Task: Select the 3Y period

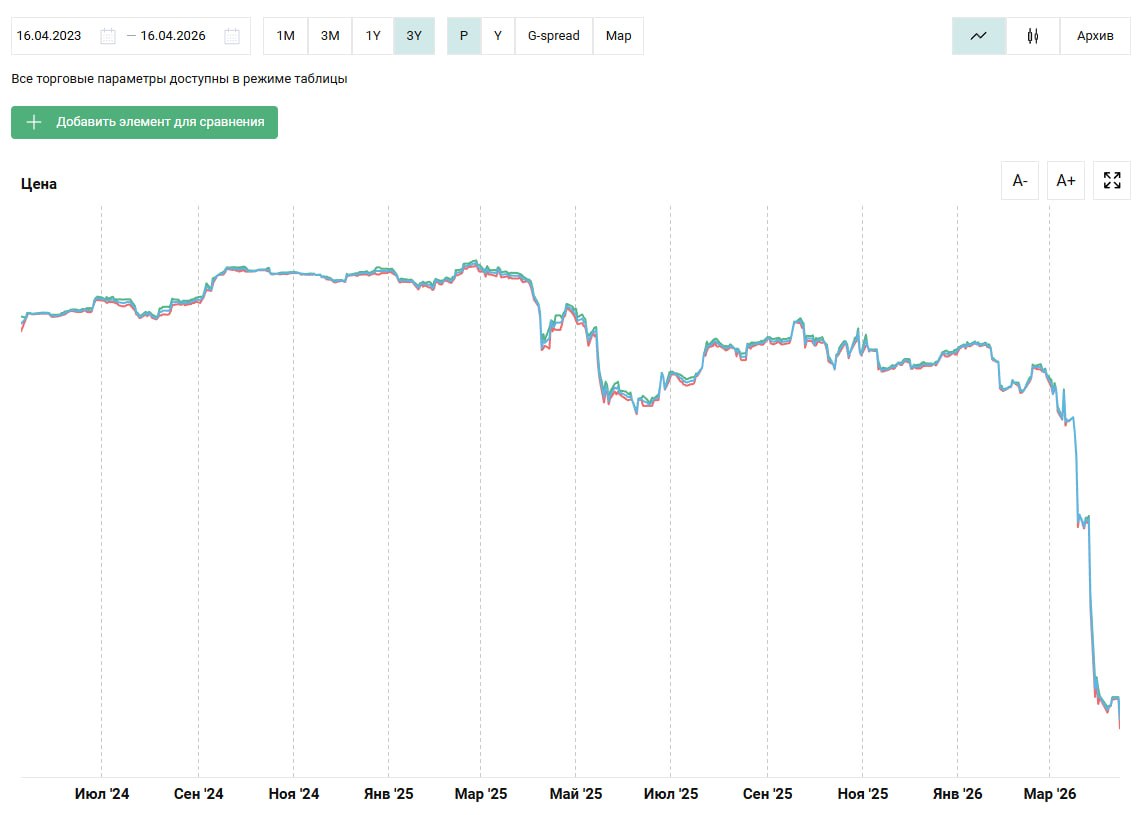Action: [x=414, y=36]
